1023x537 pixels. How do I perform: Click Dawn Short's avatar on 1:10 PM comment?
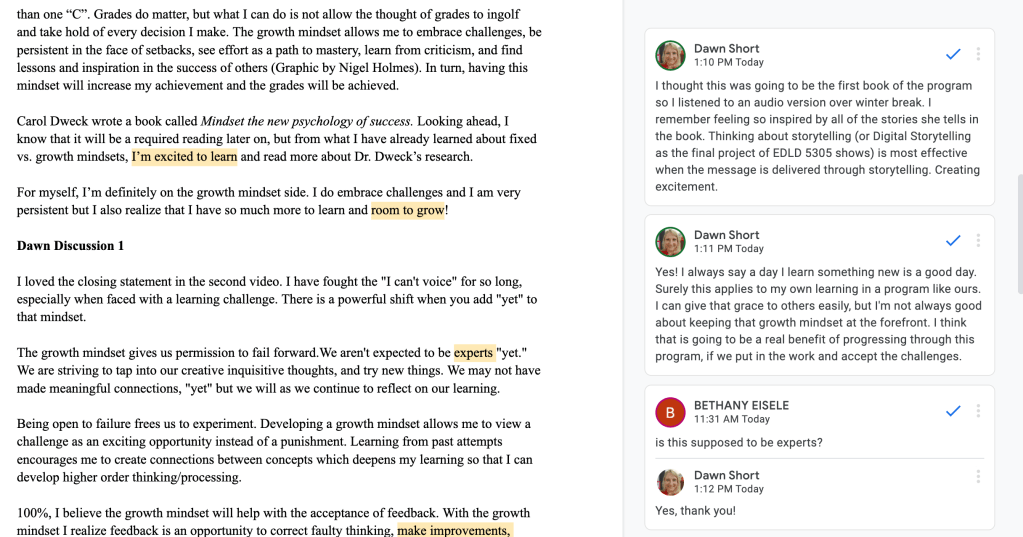click(x=670, y=55)
